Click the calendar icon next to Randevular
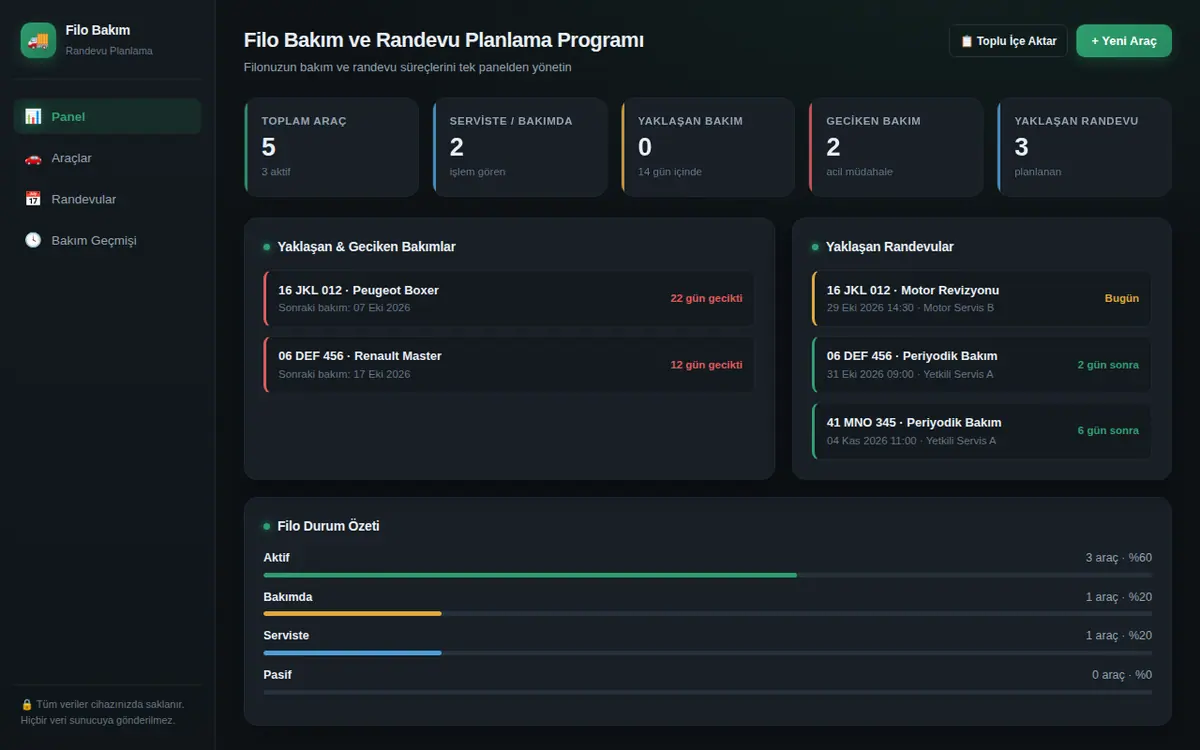 (33, 199)
